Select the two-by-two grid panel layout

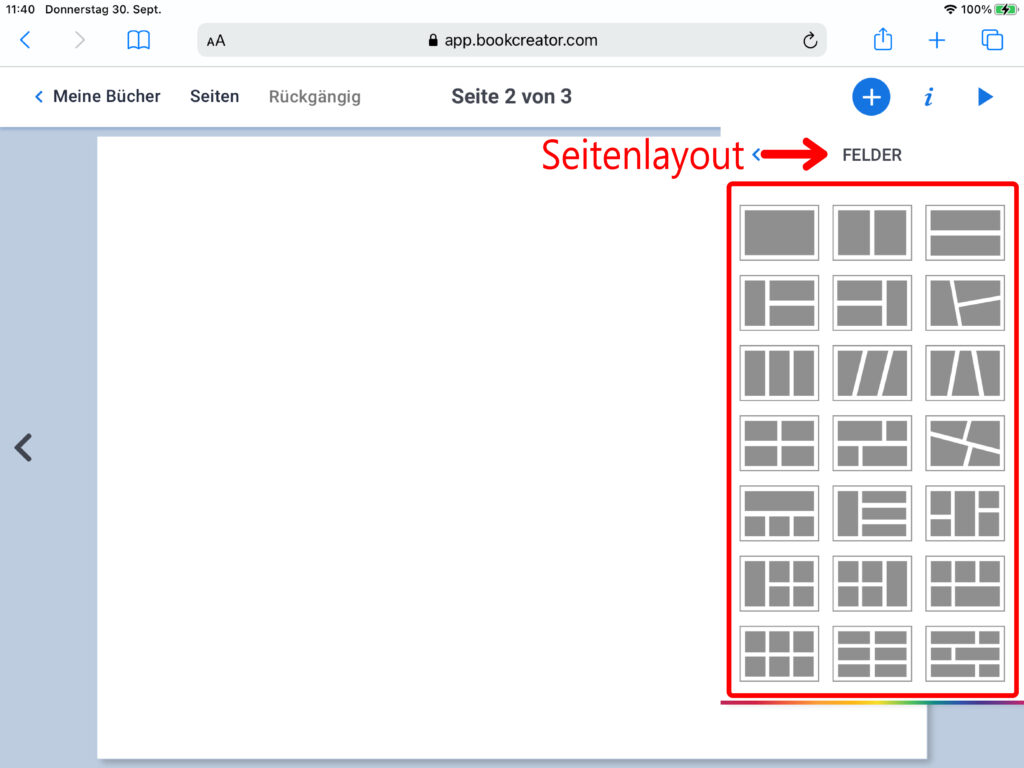click(779, 443)
